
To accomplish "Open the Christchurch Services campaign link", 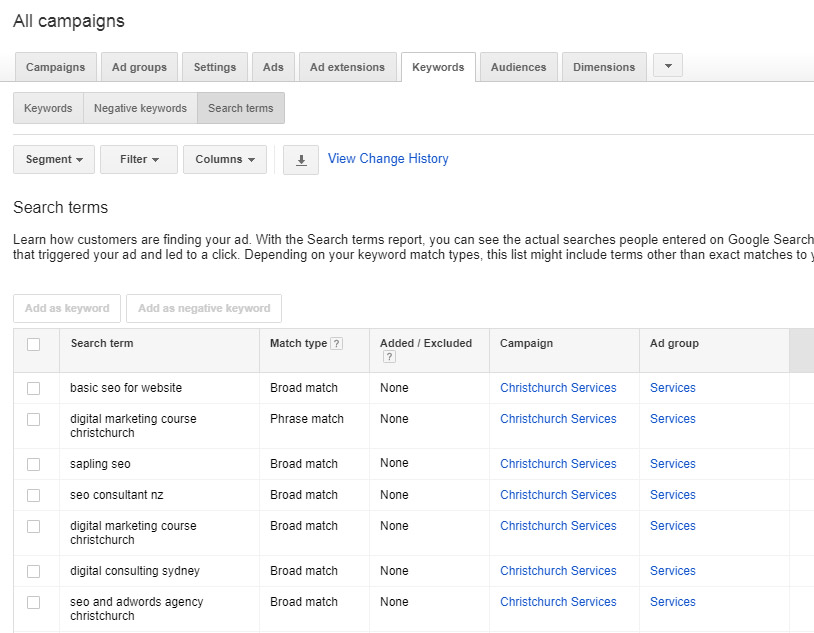I will click(x=557, y=388).
